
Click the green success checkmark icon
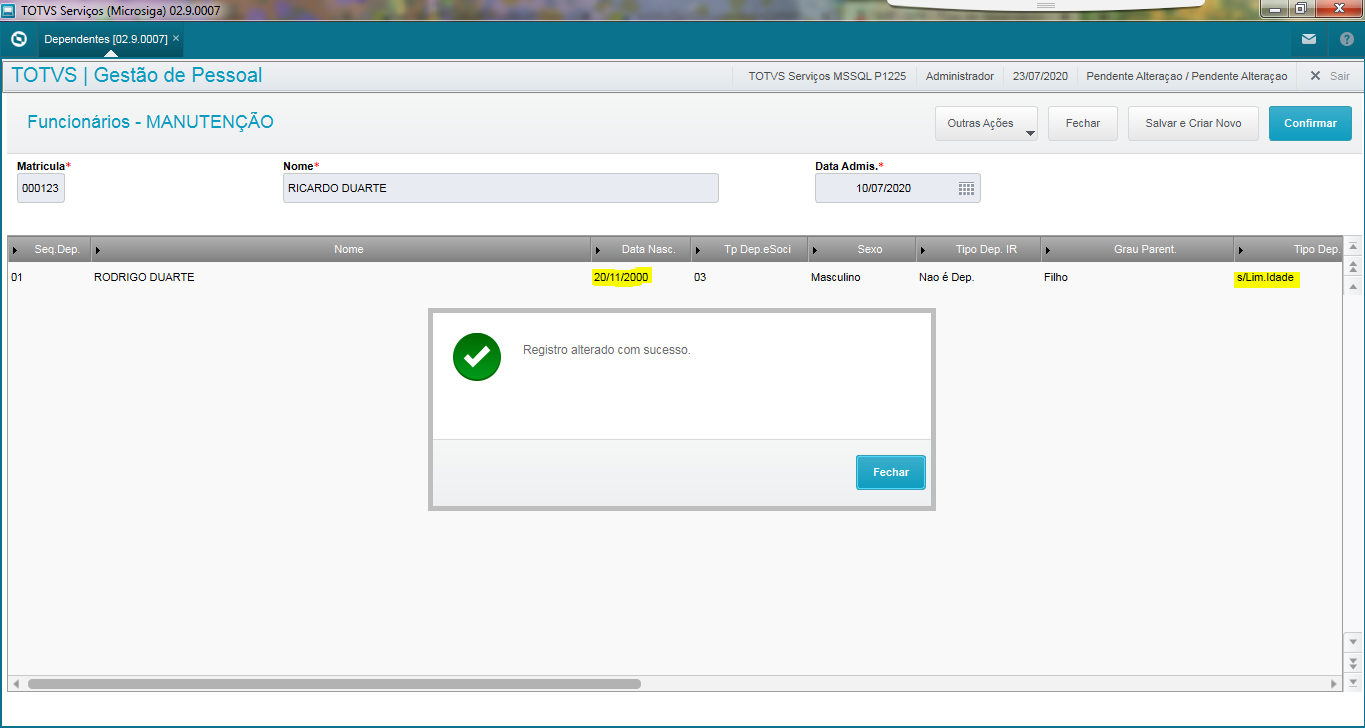tap(477, 356)
